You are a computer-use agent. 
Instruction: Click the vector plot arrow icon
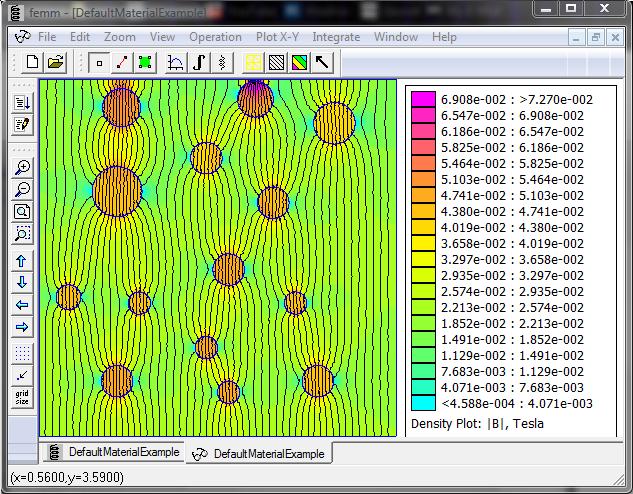tap(322, 63)
